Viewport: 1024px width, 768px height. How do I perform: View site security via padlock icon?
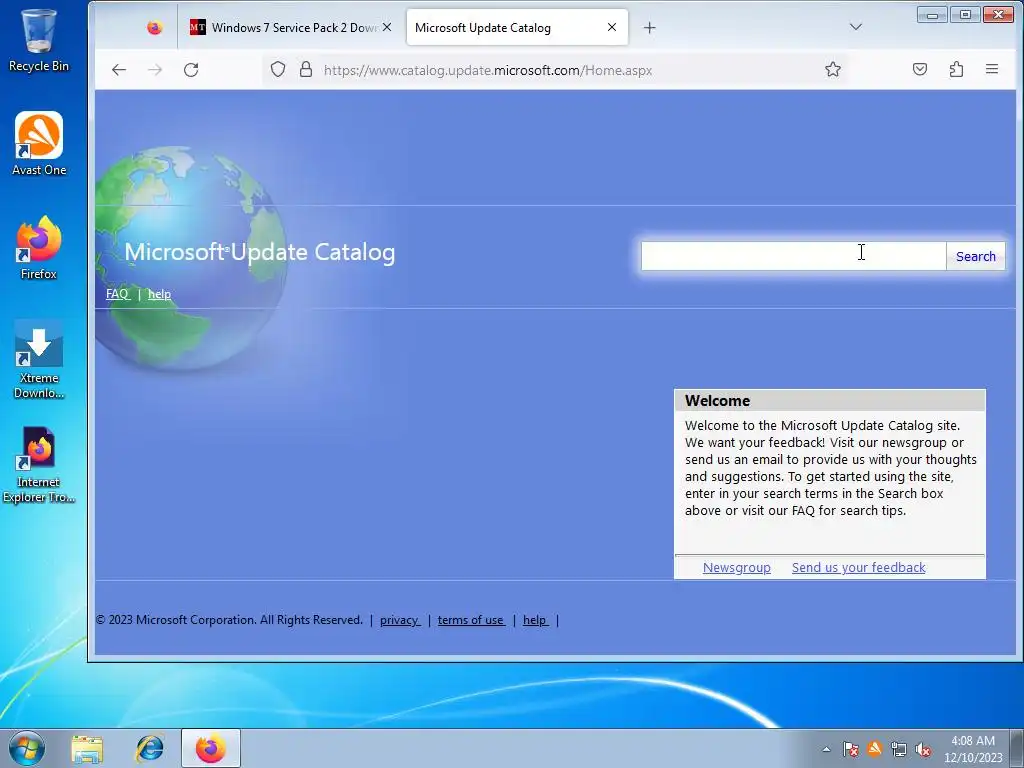[x=306, y=70]
